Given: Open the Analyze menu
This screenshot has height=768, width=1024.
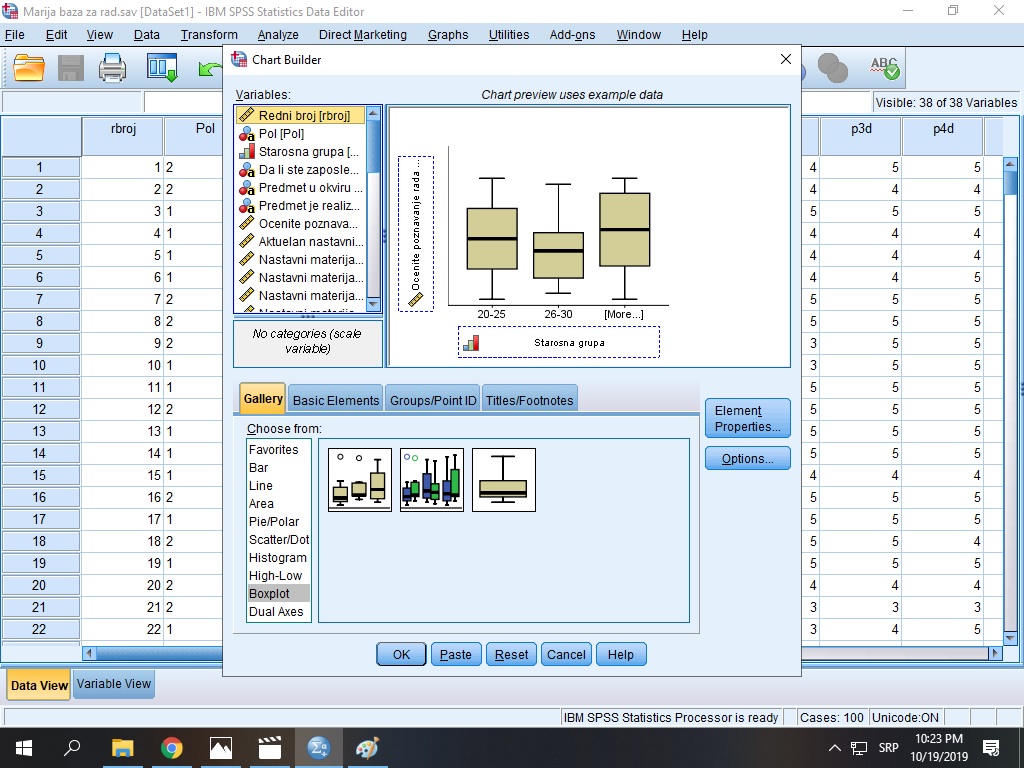Looking at the screenshot, I should coord(278,34).
